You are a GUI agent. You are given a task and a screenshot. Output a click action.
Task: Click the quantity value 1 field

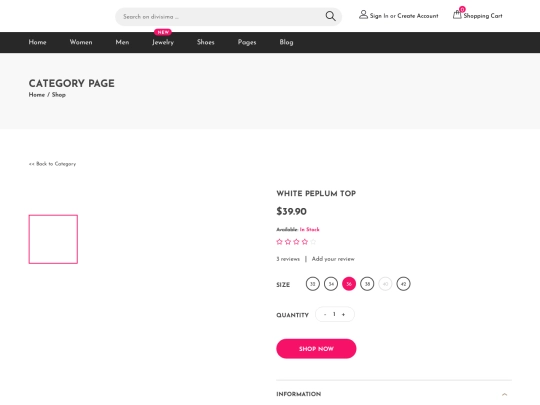334,314
